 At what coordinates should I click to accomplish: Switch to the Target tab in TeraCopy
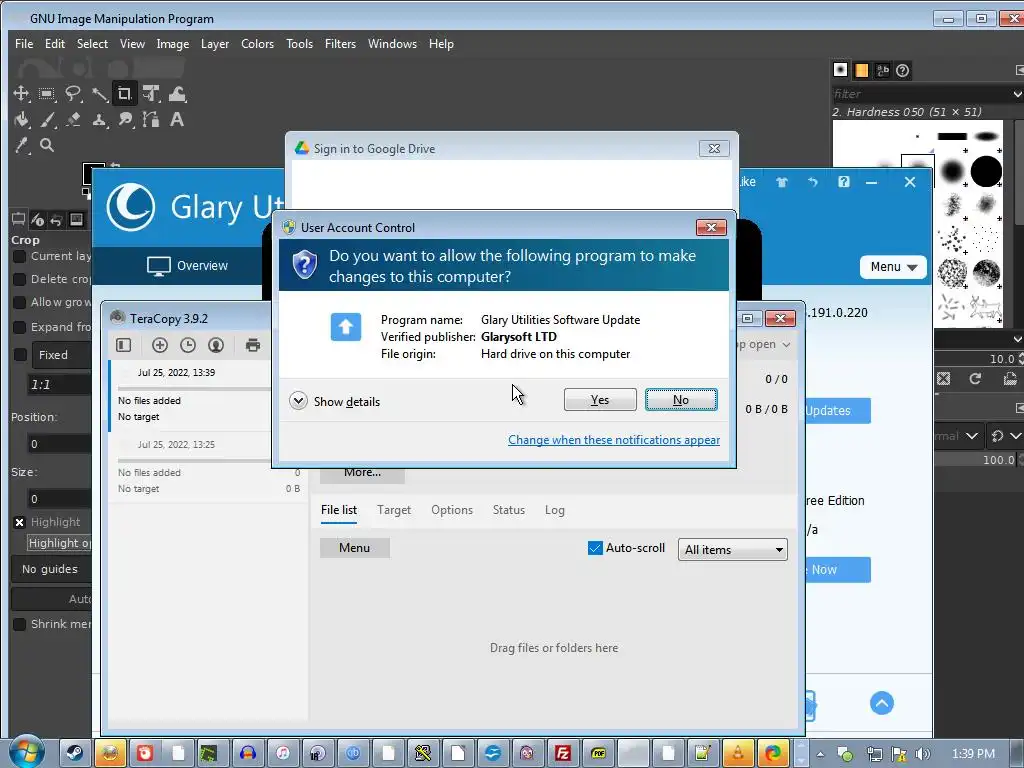point(394,510)
